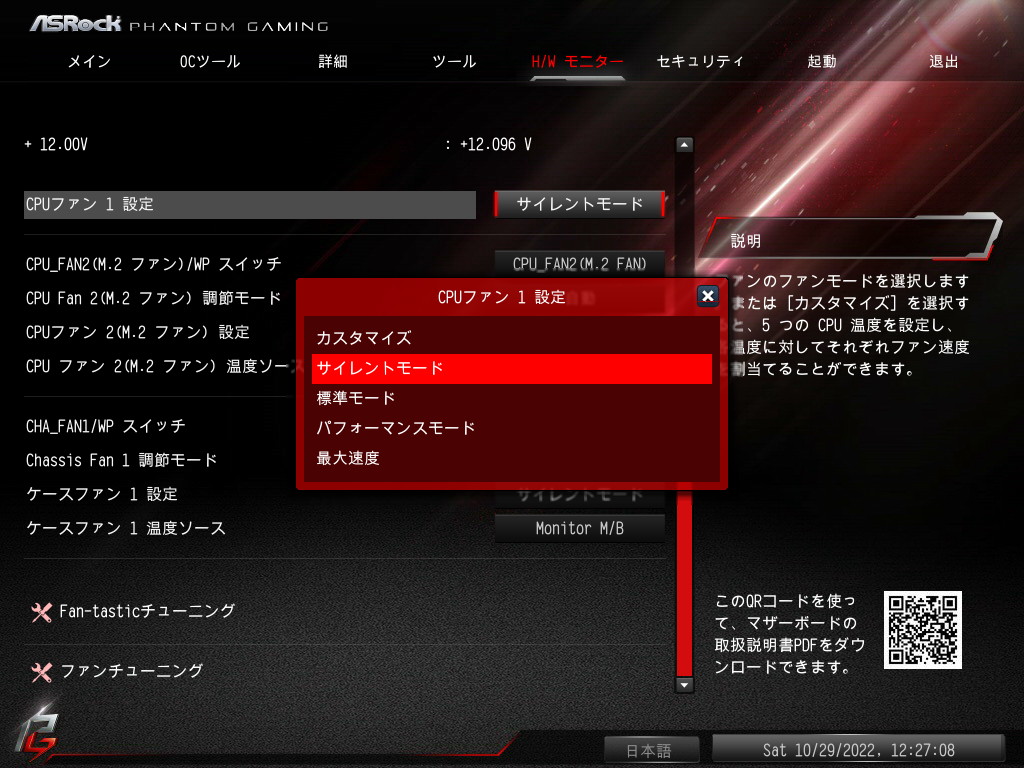
Task: Click the manual download QR code
Action: [922, 630]
